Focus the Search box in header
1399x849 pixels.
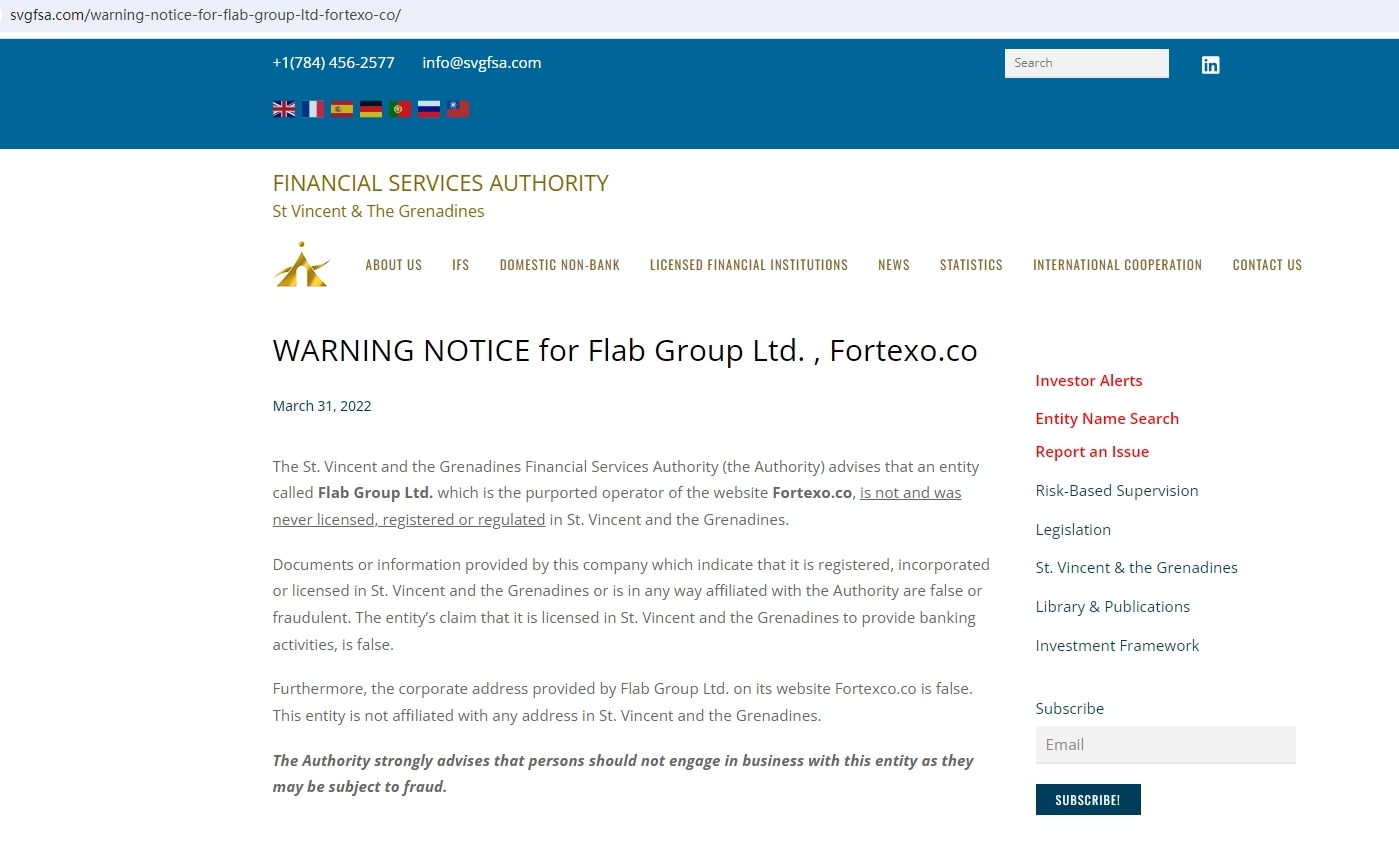(1086, 63)
